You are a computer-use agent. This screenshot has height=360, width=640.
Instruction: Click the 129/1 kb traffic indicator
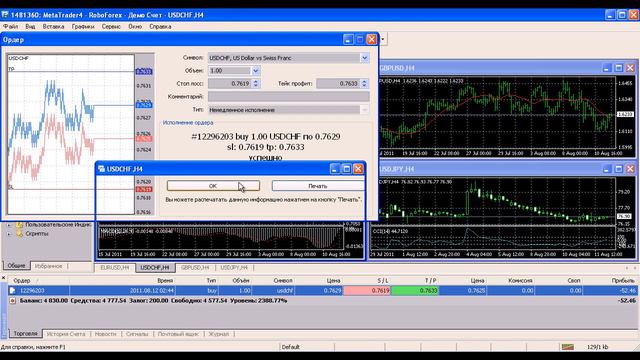point(598,347)
